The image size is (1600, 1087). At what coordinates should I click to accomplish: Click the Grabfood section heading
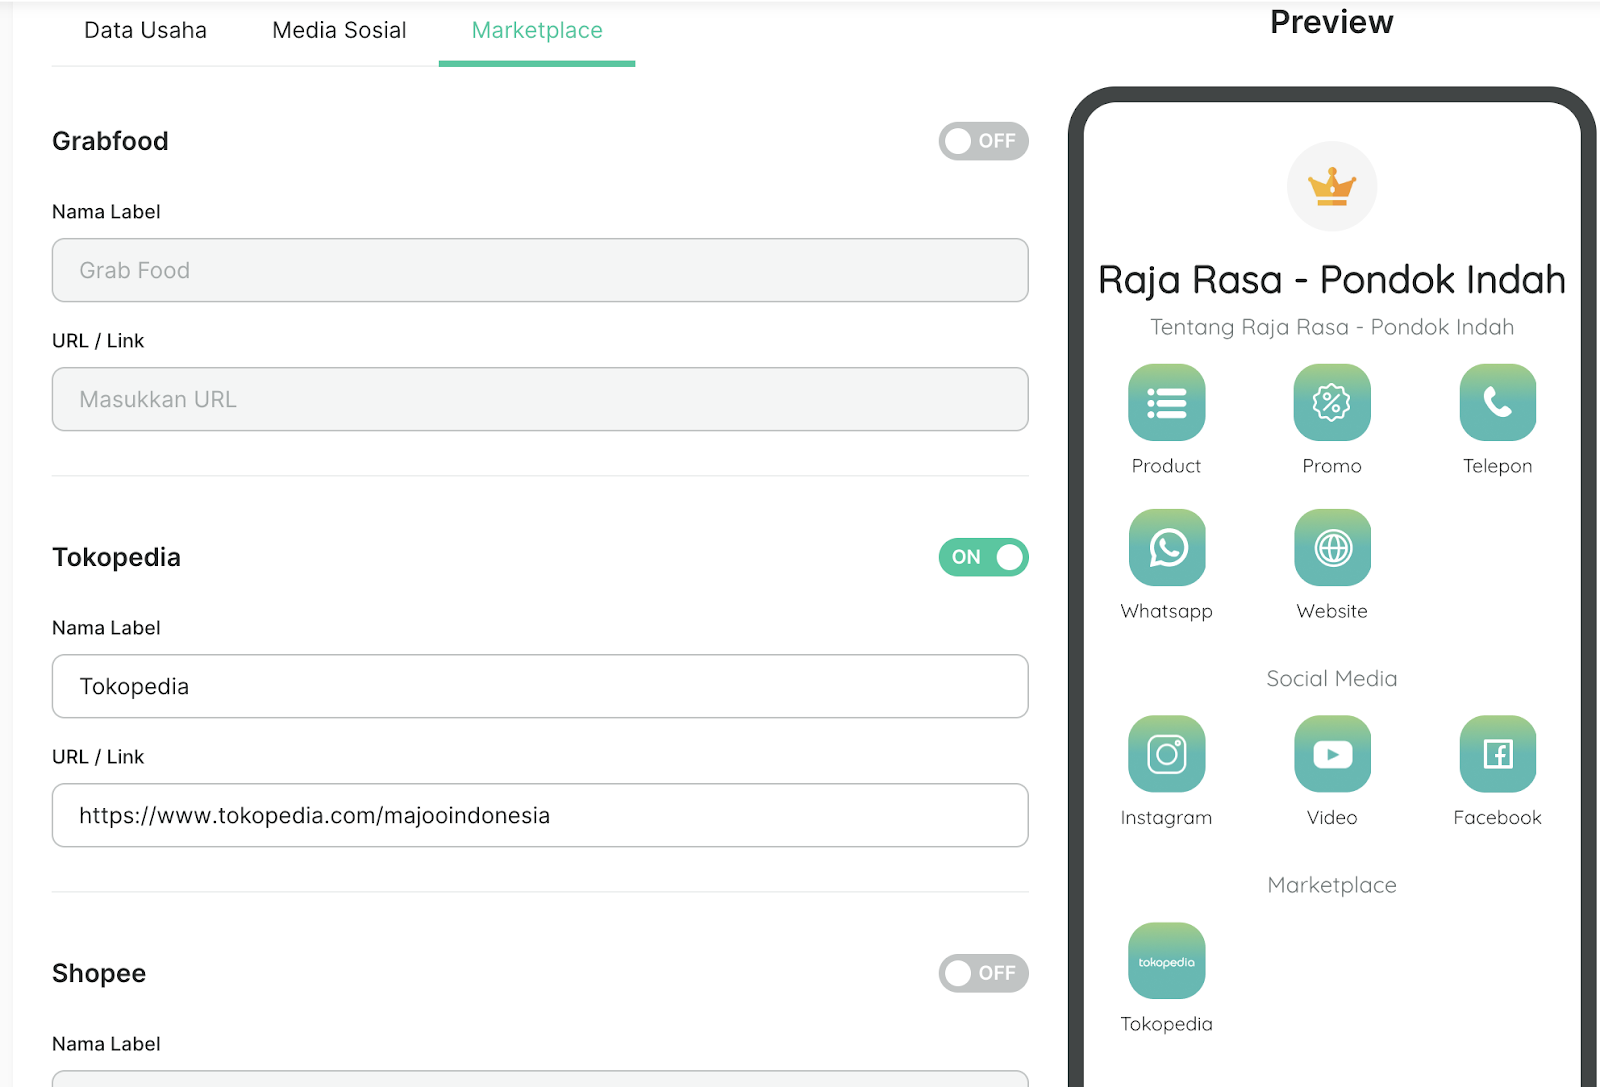click(110, 141)
